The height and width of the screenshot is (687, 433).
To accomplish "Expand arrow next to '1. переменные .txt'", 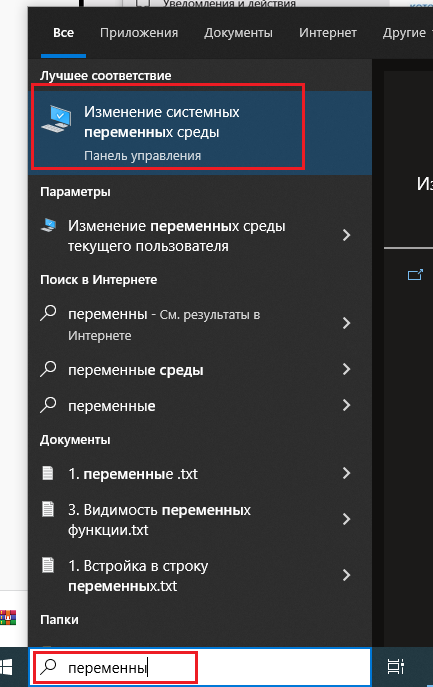I will pos(346,473).
